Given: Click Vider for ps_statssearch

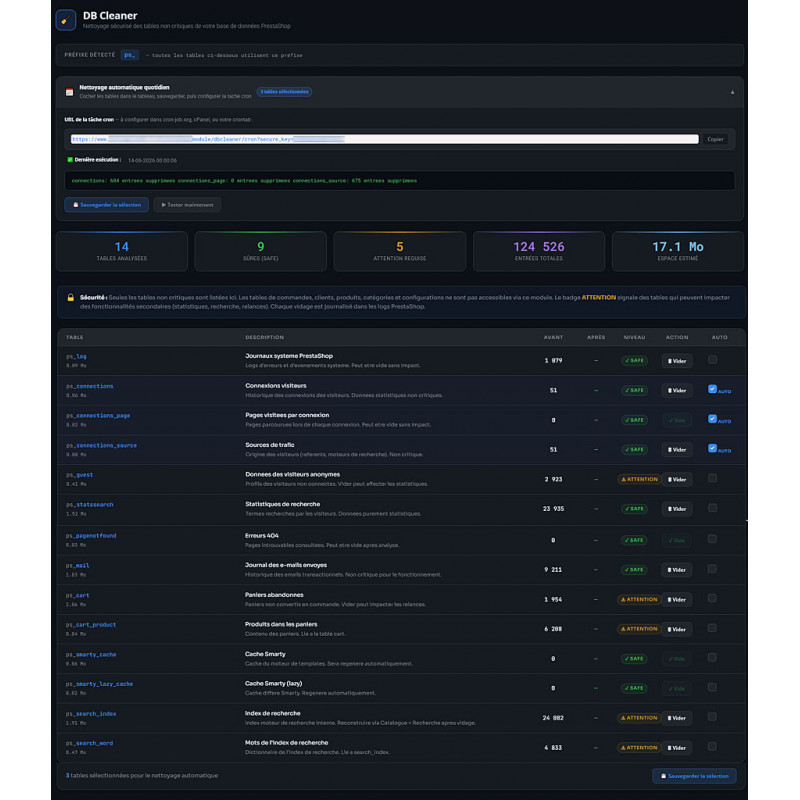Looking at the screenshot, I should pos(677,509).
